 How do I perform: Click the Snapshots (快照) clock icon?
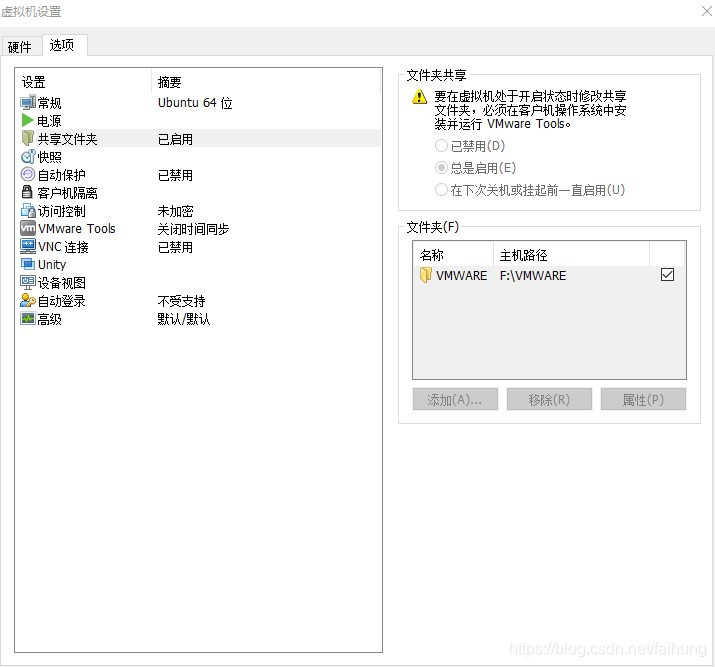pyautogui.click(x=28, y=156)
